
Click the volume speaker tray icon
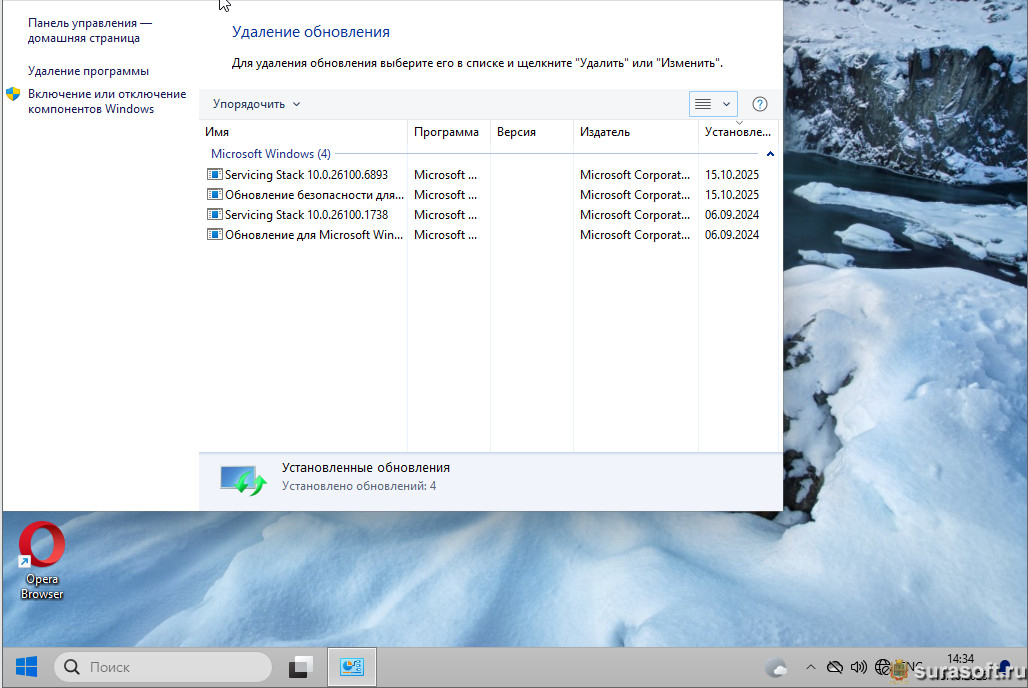coord(858,667)
